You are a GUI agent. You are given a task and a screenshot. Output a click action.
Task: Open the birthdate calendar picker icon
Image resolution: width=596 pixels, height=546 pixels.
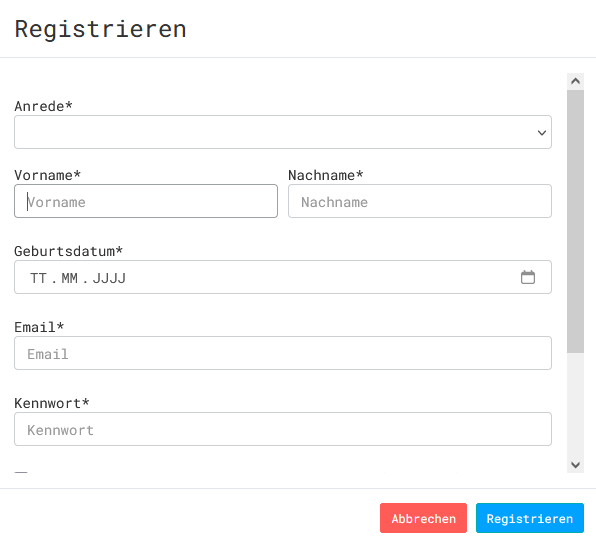click(528, 277)
